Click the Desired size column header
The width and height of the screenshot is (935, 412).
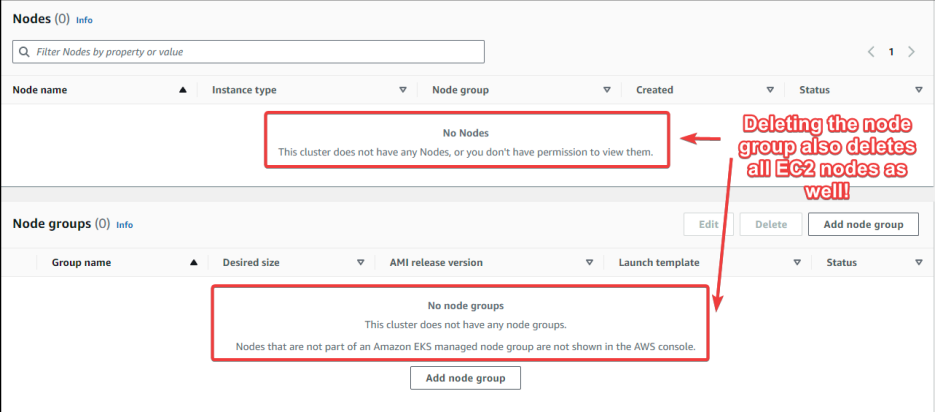tap(251, 262)
